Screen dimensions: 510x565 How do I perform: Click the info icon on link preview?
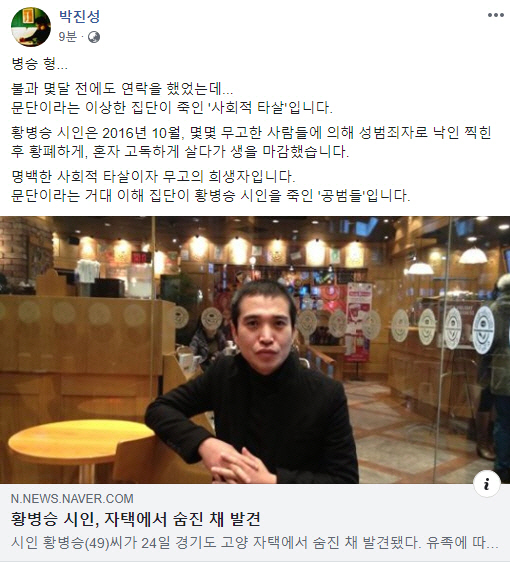(487, 484)
